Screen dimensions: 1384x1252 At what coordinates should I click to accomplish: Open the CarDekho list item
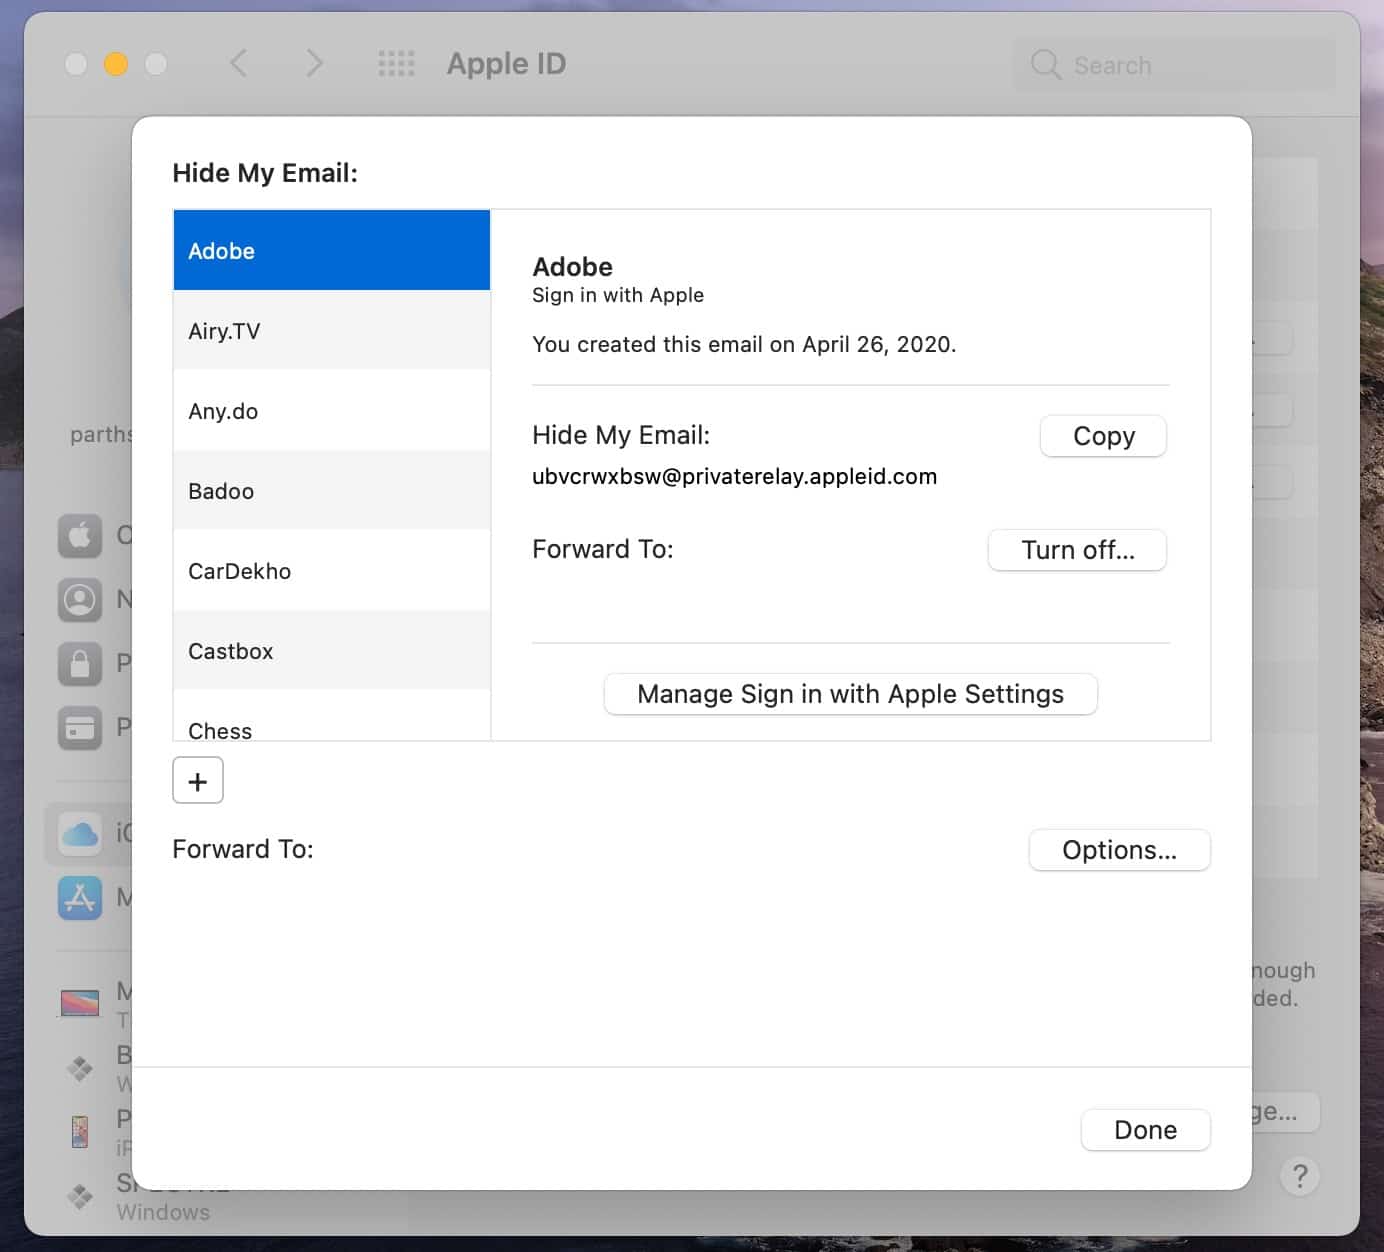[x=331, y=571]
